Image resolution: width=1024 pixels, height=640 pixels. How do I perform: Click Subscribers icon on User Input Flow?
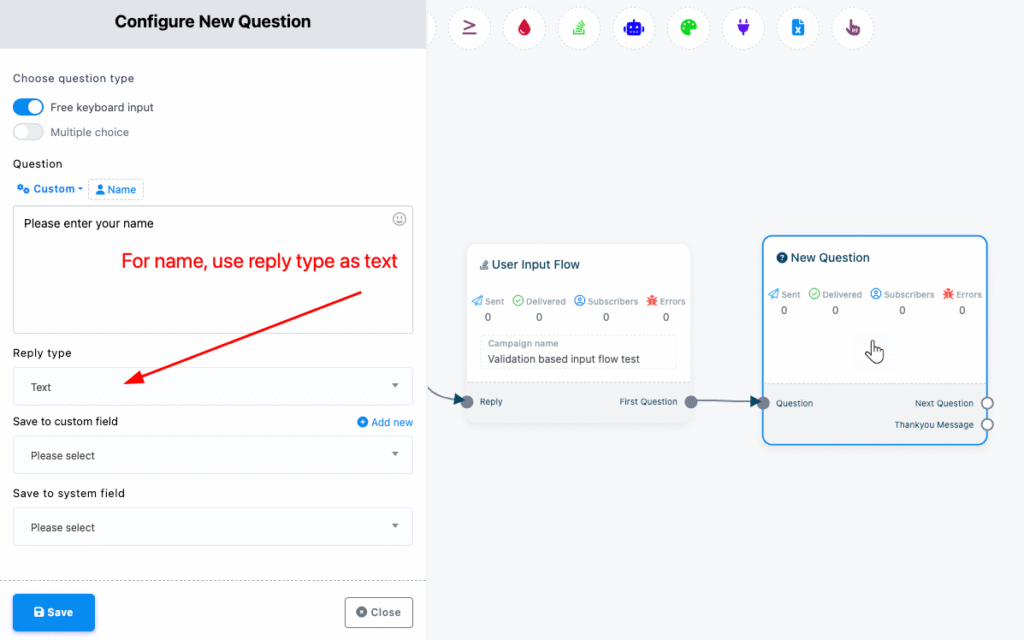point(579,300)
